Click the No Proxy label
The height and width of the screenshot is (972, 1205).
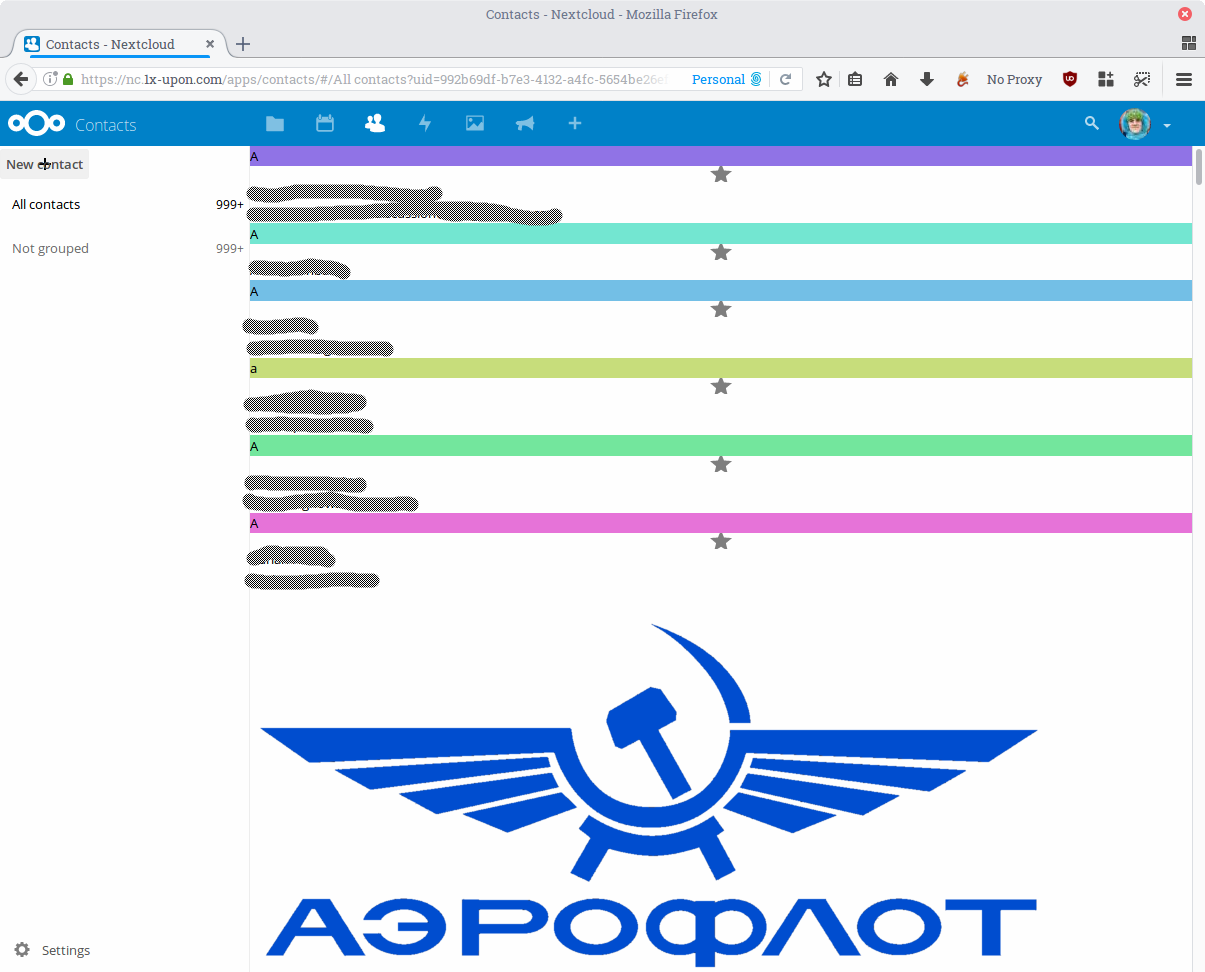point(1014,79)
